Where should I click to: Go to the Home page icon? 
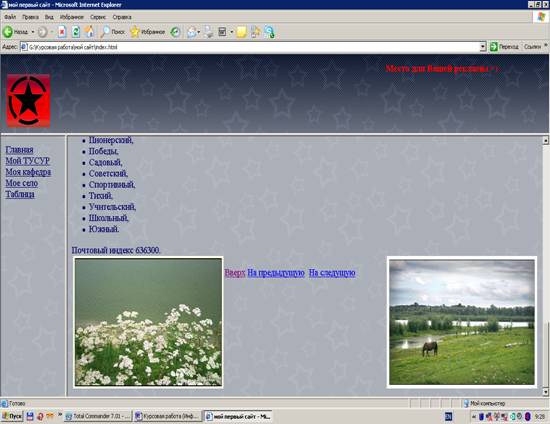click(90, 32)
